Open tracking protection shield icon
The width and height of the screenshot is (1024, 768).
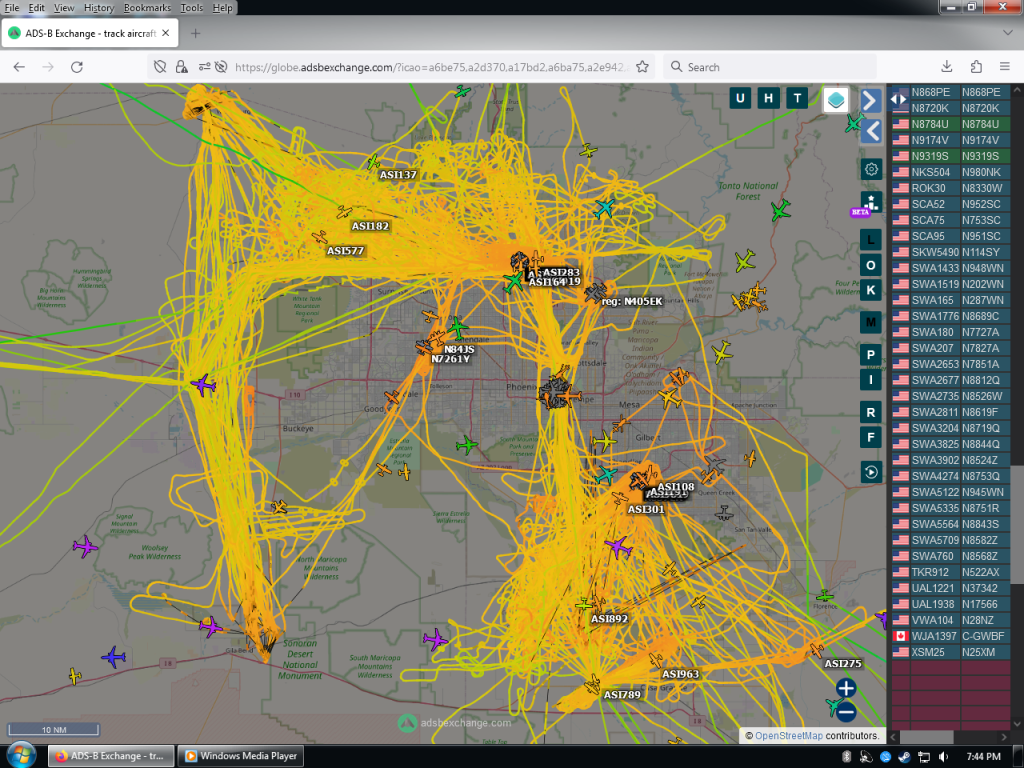point(160,67)
